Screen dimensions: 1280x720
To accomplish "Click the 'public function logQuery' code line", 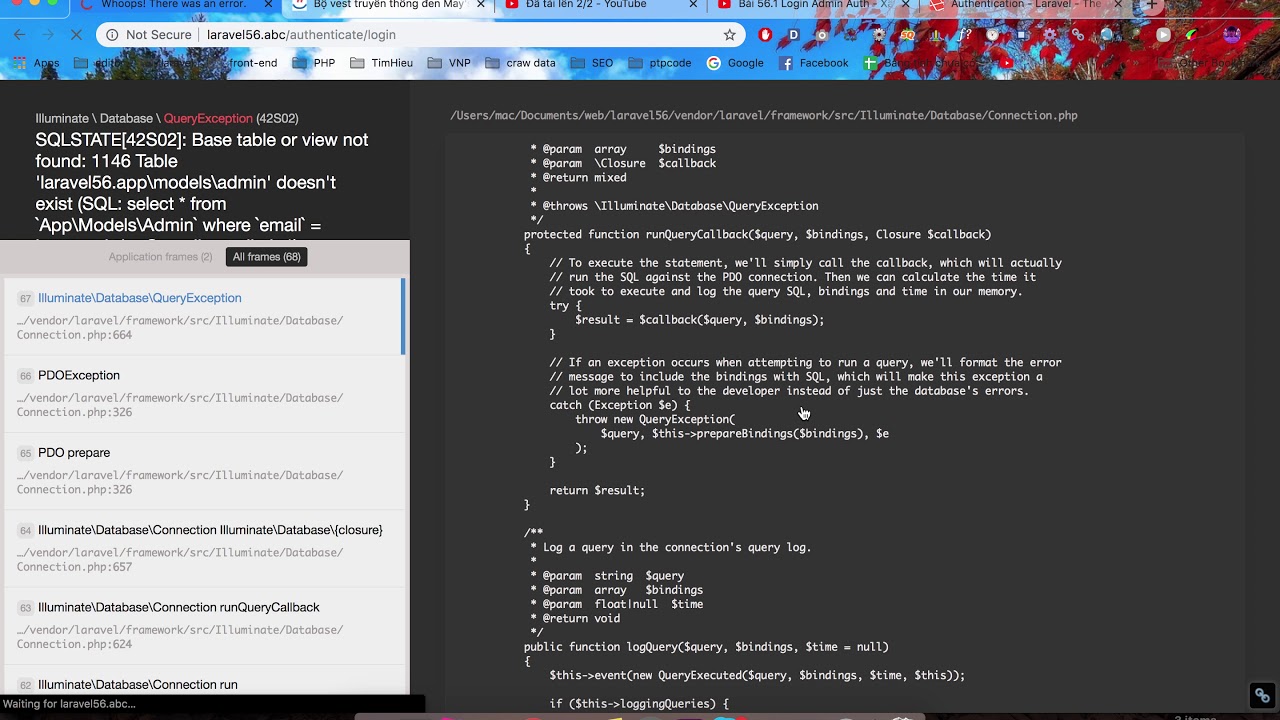I will click(x=706, y=647).
